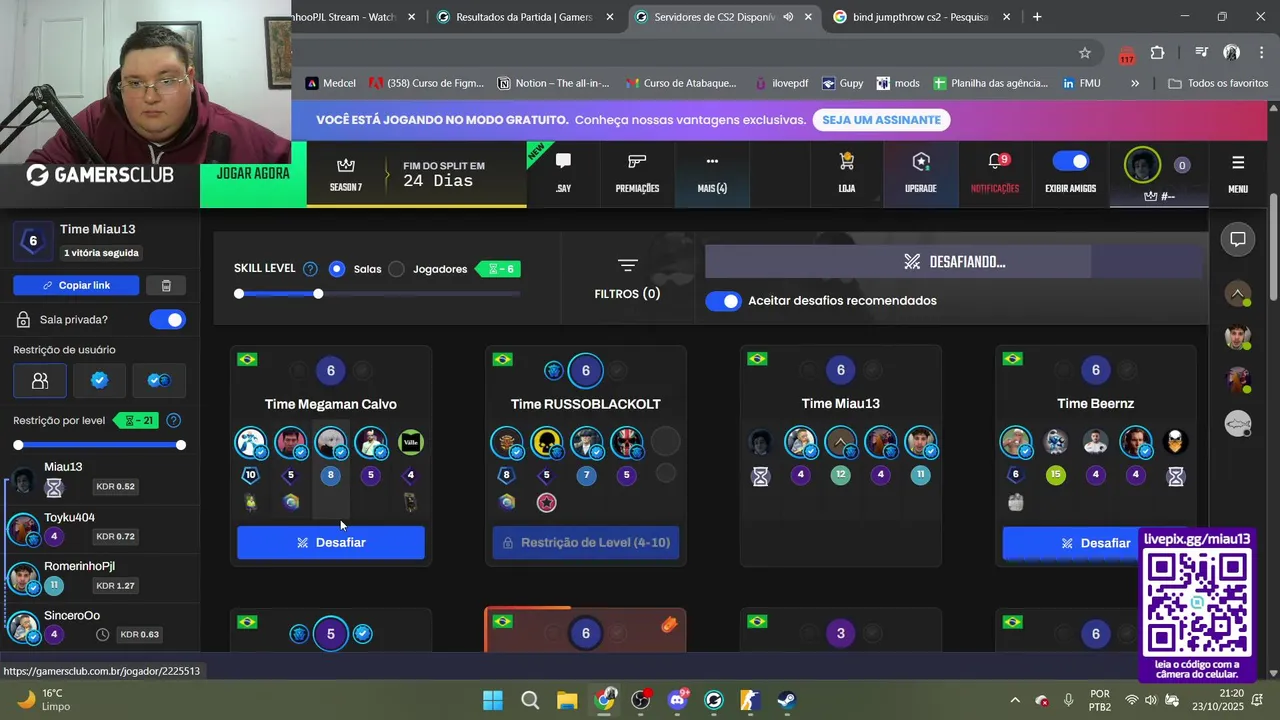Screen dimensions: 1280x720
Task: Open the profile avatar in header
Action: click(1142, 165)
